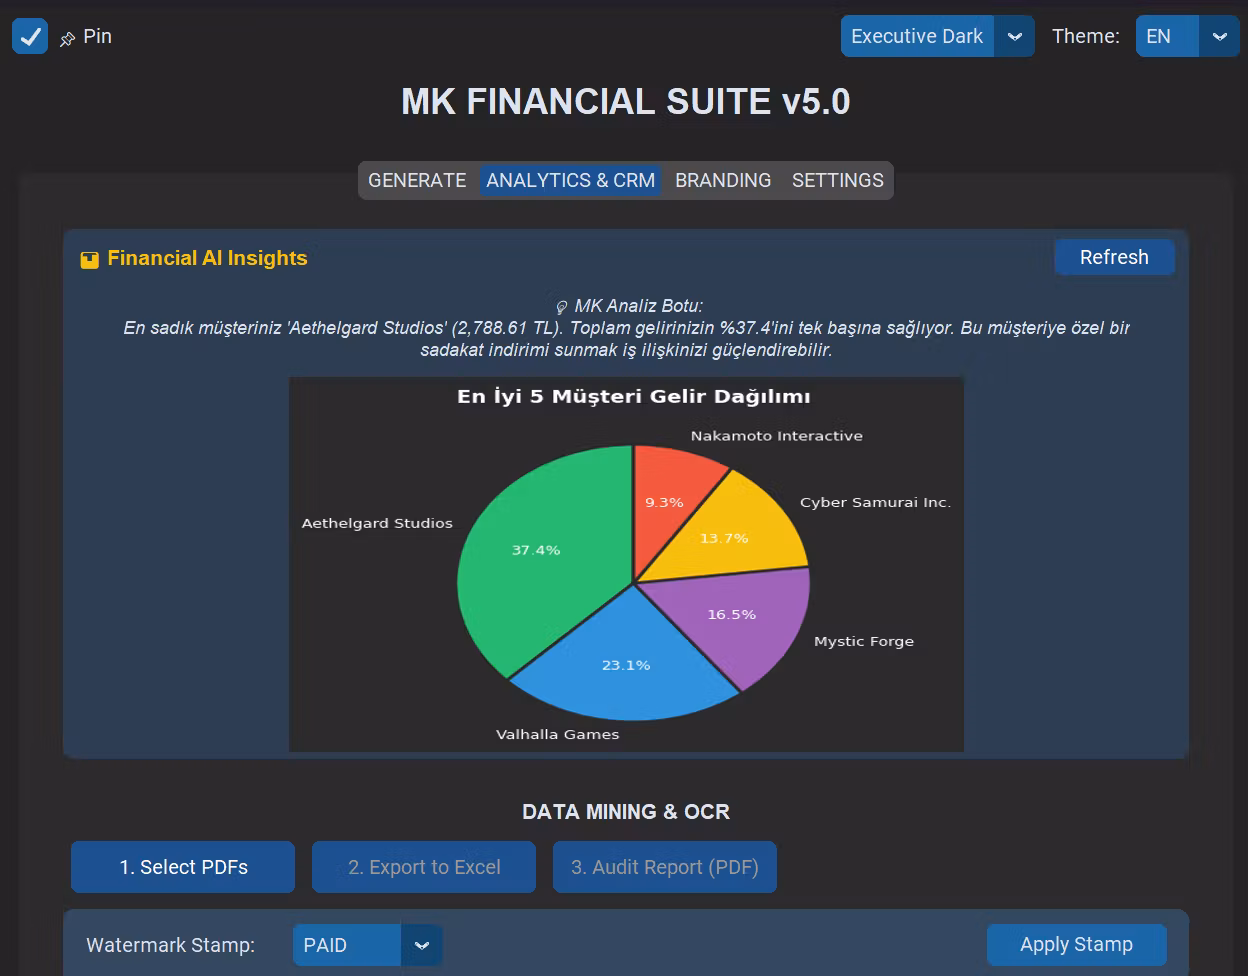Expand the PAID Watermark Stamp dropdown
Viewport: 1248px width, 976px height.
click(x=367, y=945)
